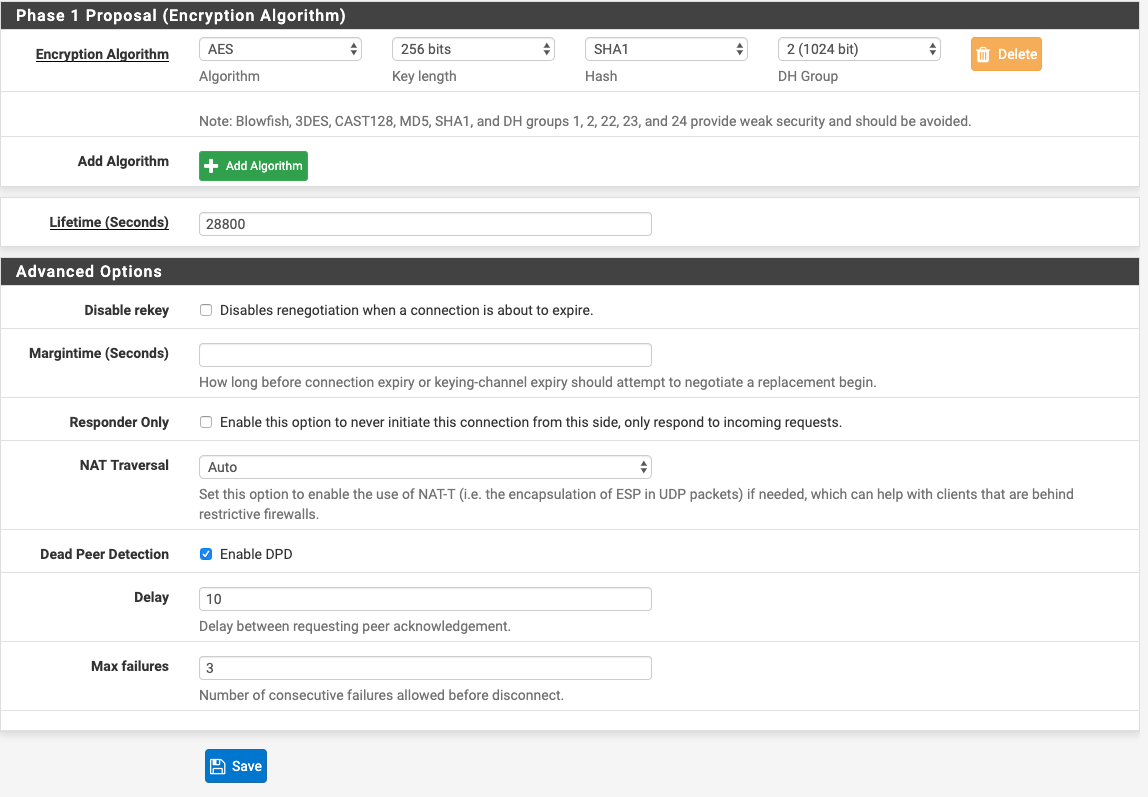Screen dimensions: 1148x797
Task: Open the SHA1 Hash dropdown
Action: 666,49
